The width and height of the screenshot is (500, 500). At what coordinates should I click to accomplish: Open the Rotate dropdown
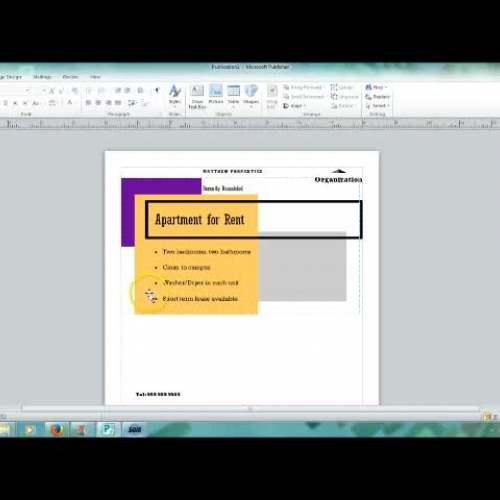(x=344, y=106)
